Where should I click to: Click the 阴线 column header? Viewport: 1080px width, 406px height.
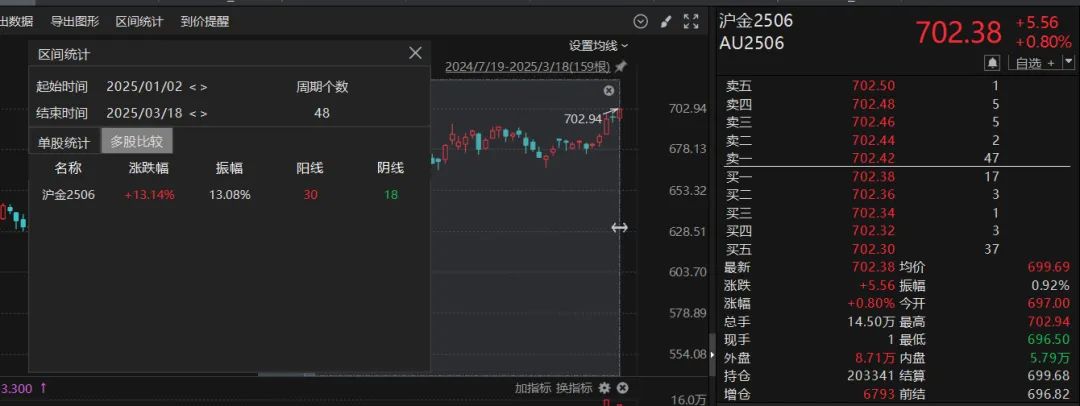click(x=391, y=168)
